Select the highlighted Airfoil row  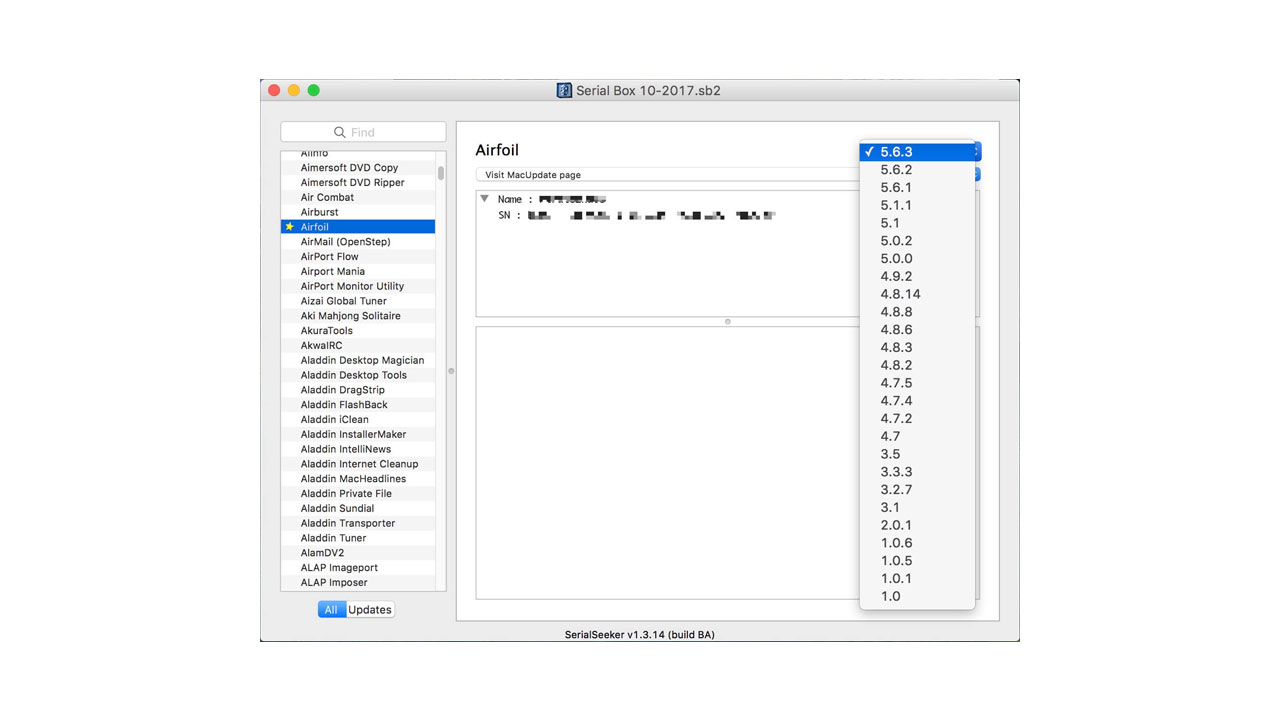pyautogui.click(x=358, y=227)
